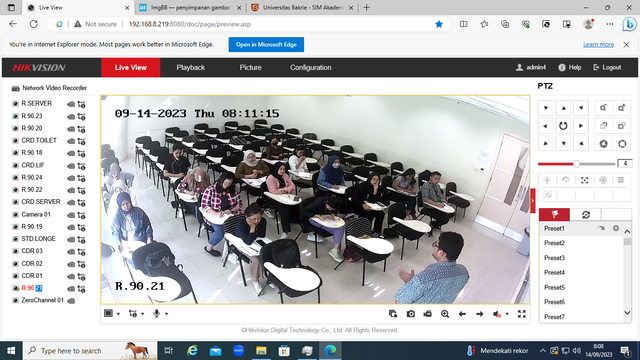Viewport: 640px width, 360px height.
Task: Toggle PTZ light icon
Action: click(x=547, y=180)
